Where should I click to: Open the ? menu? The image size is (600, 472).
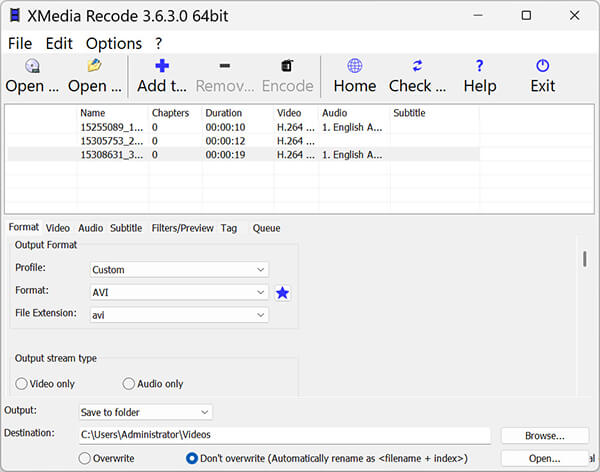(158, 43)
